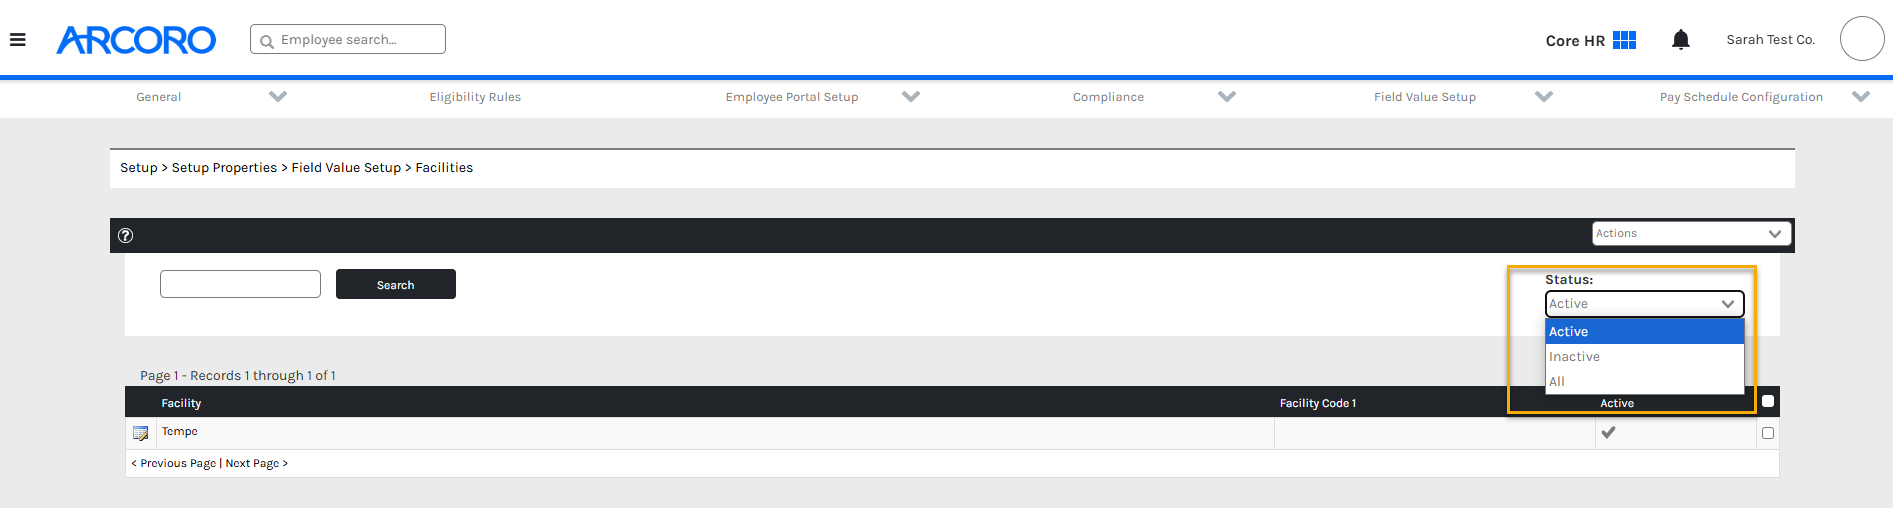Click the Search button
The height and width of the screenshot is (508, 1893).
coord(396,284)
